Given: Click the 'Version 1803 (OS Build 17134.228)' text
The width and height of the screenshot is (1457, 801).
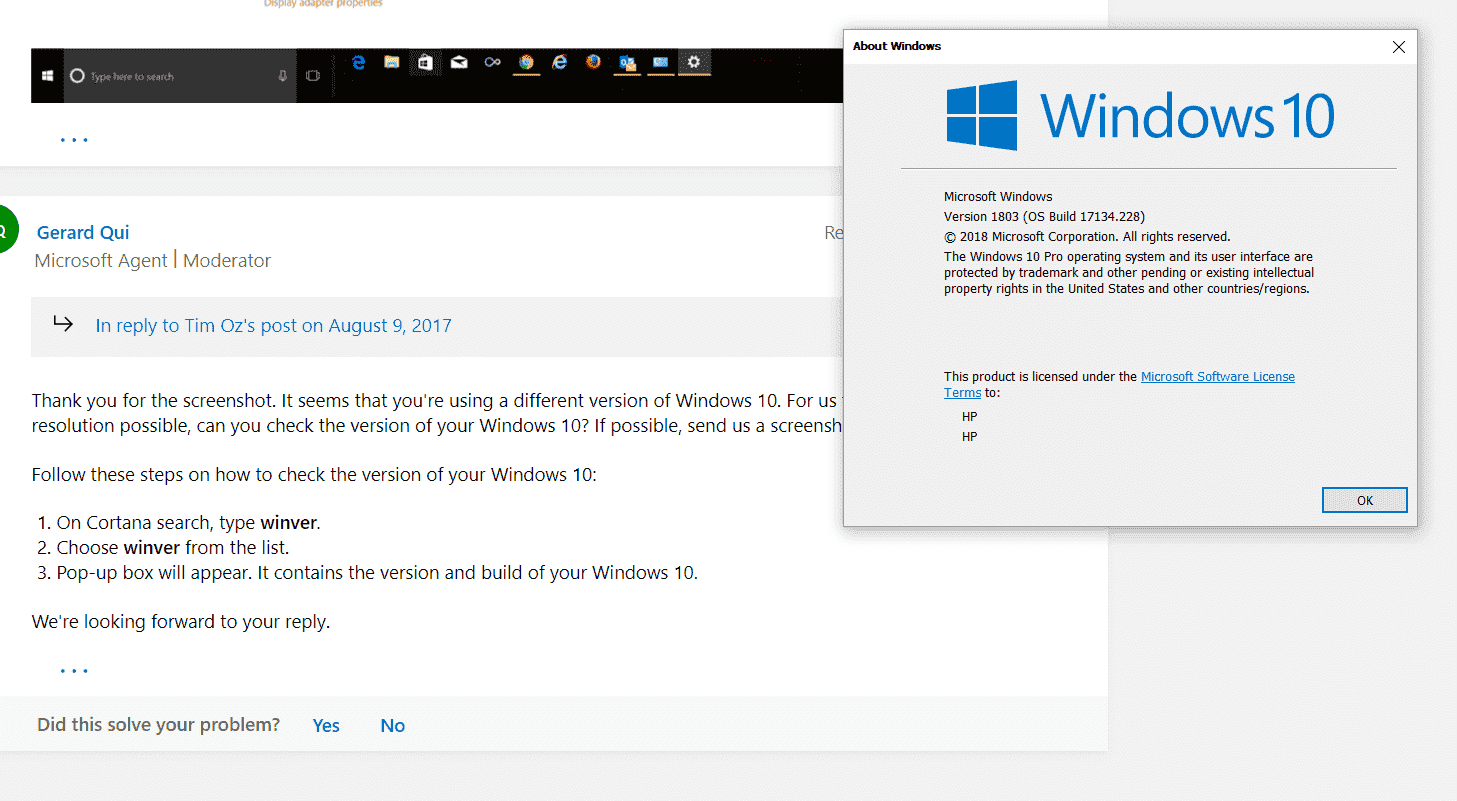Looking at the screenshot, I should pos(1044,216).
